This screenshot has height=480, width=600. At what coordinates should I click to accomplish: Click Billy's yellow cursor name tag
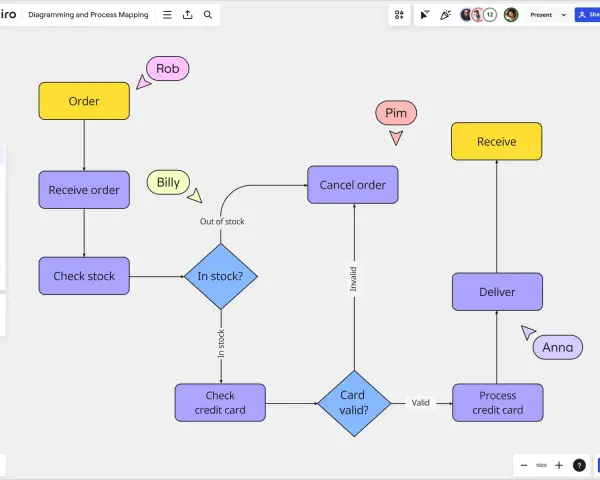coord(168,182)
